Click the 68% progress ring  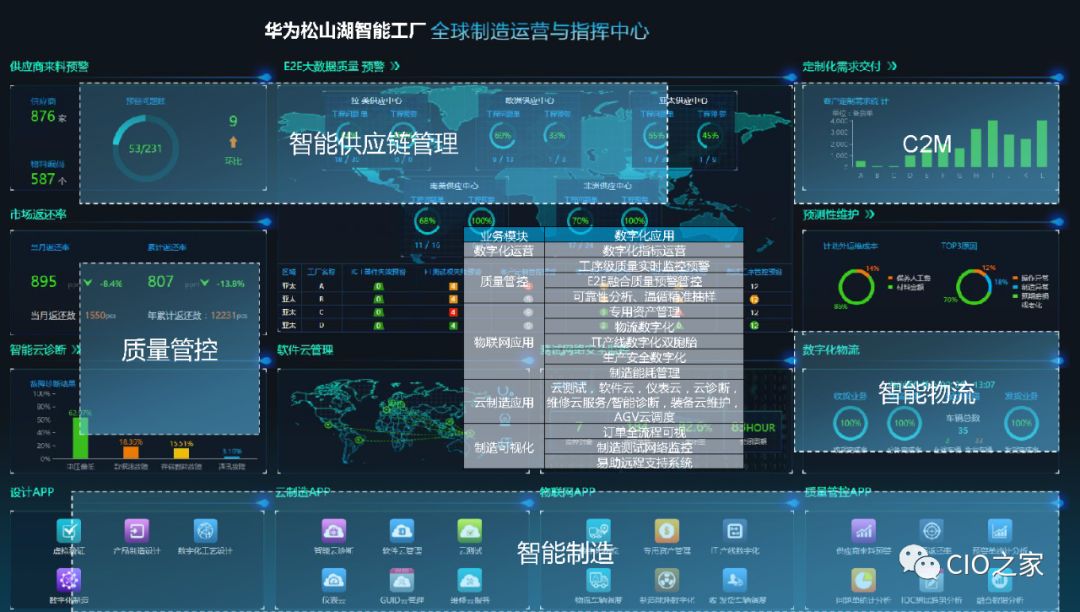427,221
